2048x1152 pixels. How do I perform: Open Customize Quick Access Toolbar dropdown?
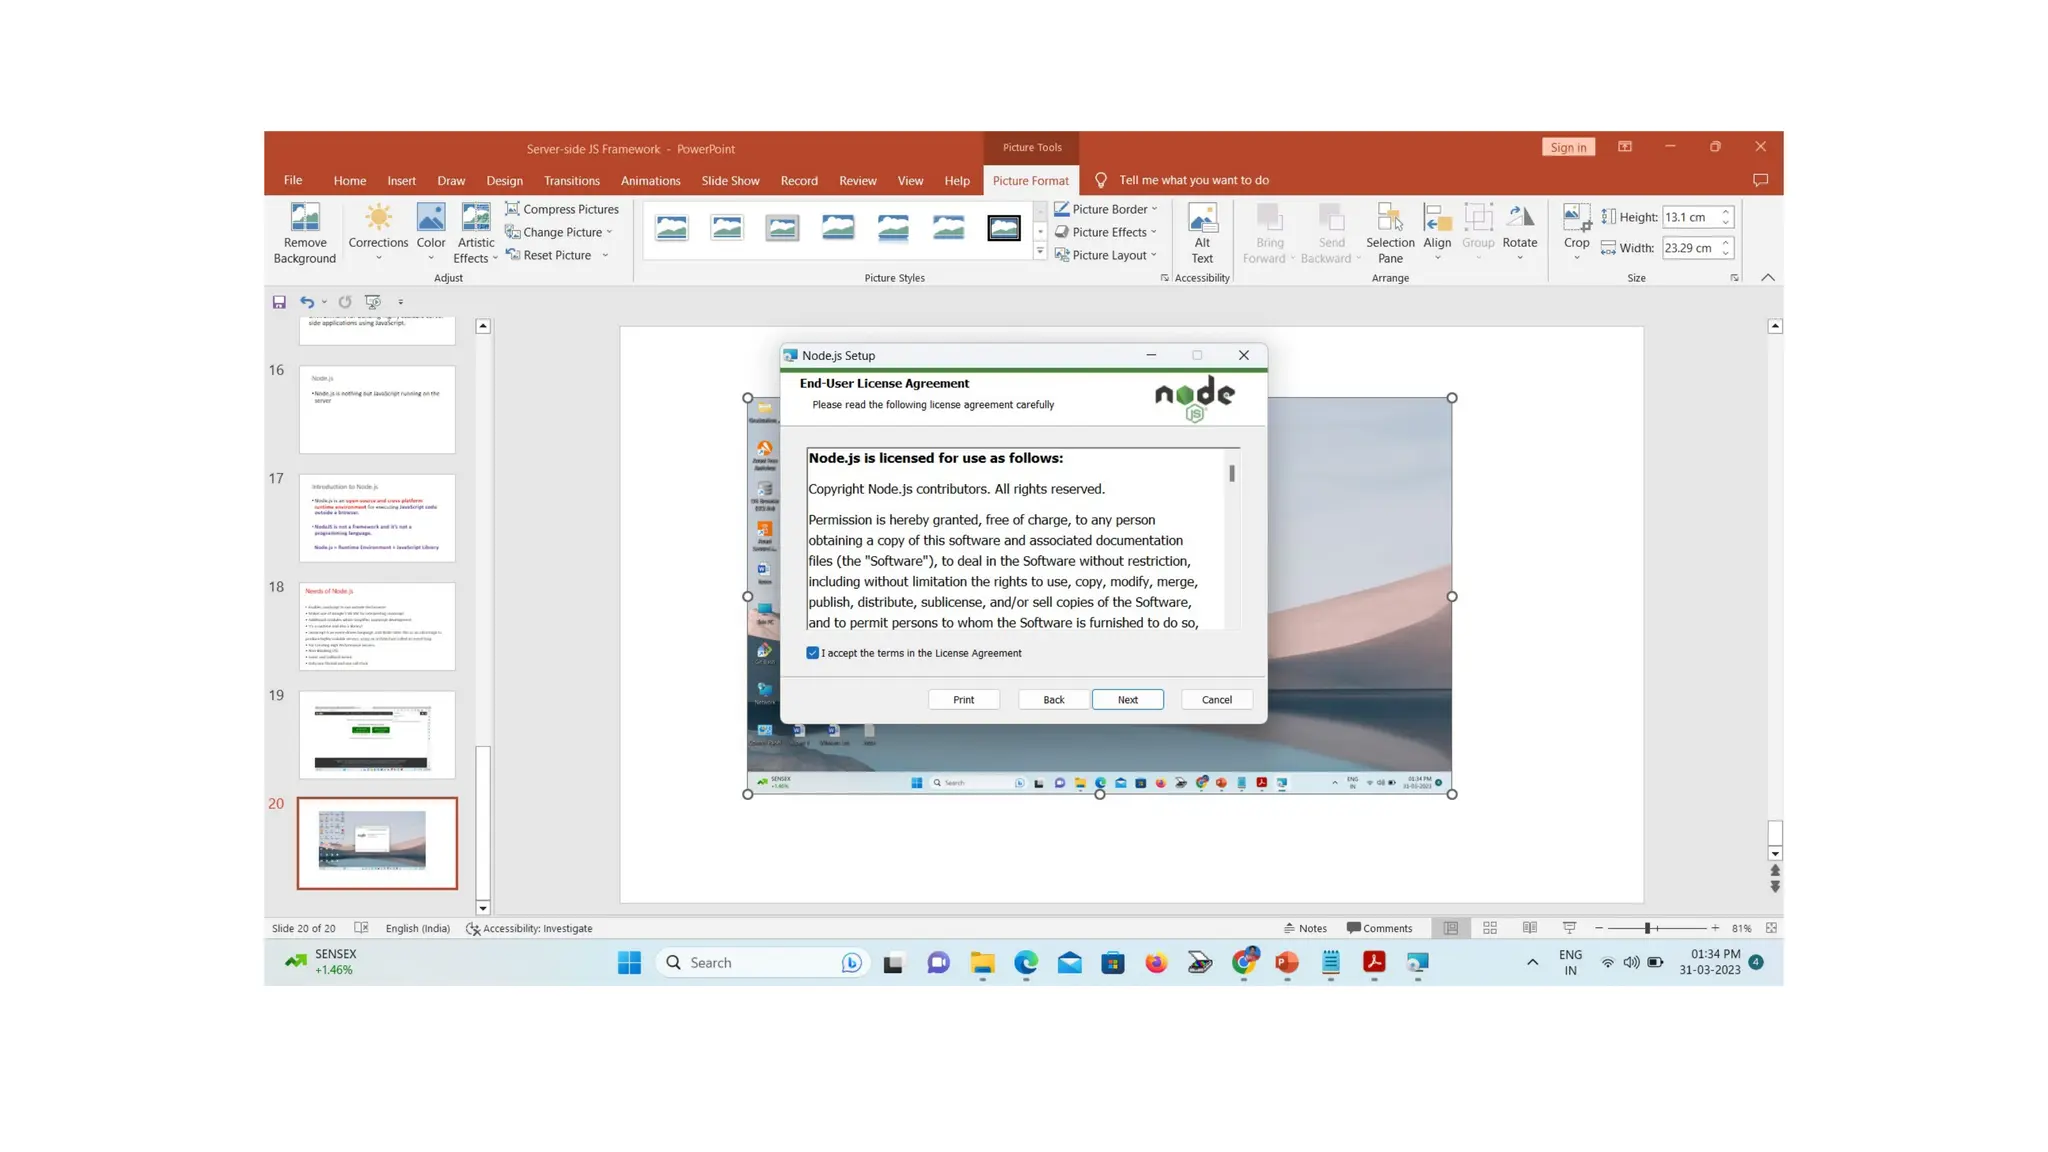point(401,302)
